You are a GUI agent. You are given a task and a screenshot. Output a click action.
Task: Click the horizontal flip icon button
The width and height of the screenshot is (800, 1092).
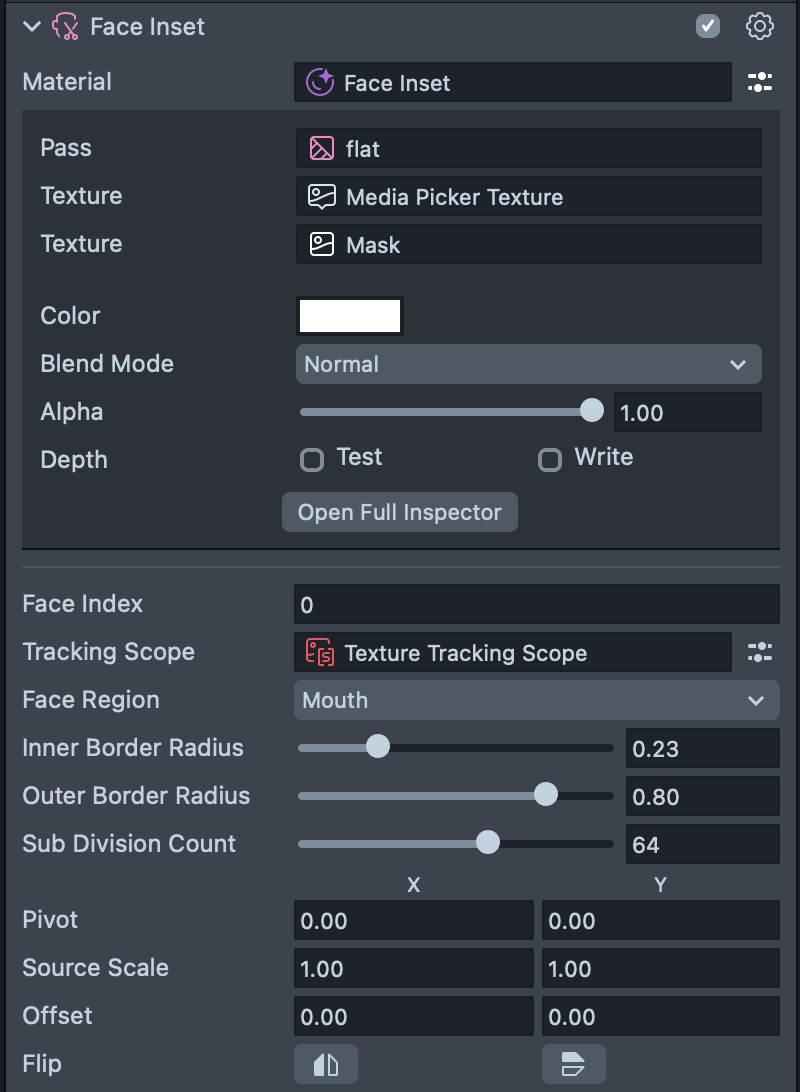coord(326,1064)
